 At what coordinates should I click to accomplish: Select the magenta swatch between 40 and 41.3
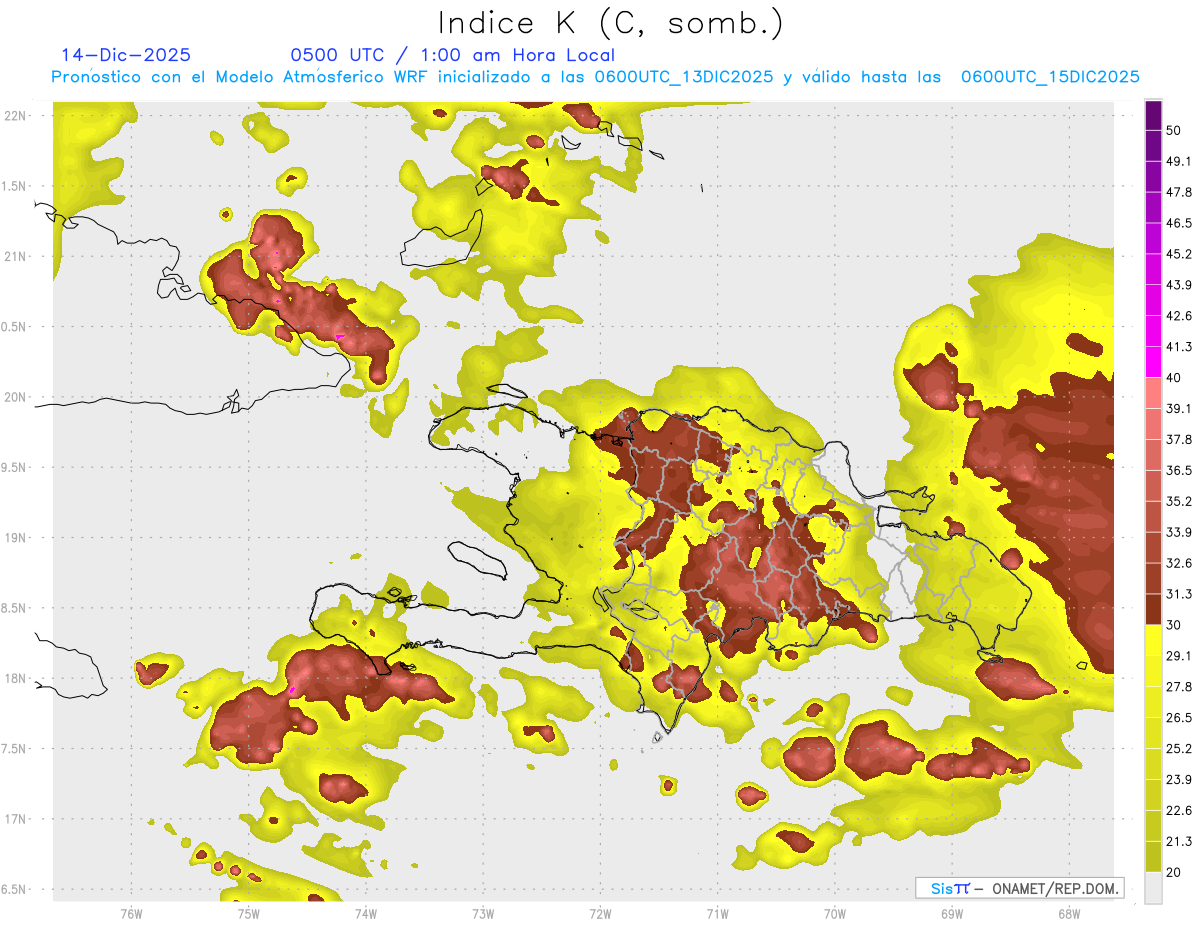tap(1153, 362)
